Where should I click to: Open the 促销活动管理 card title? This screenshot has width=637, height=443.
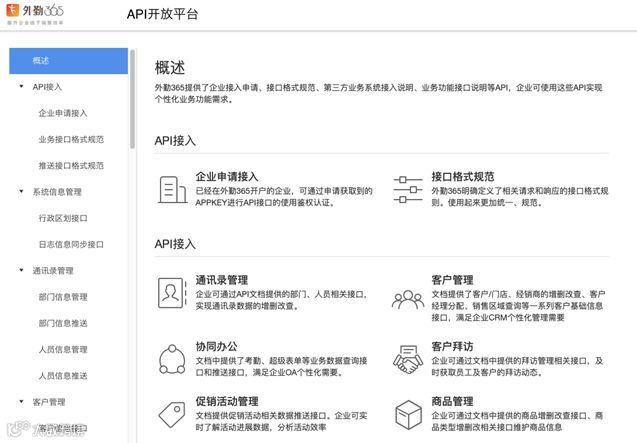227,401
